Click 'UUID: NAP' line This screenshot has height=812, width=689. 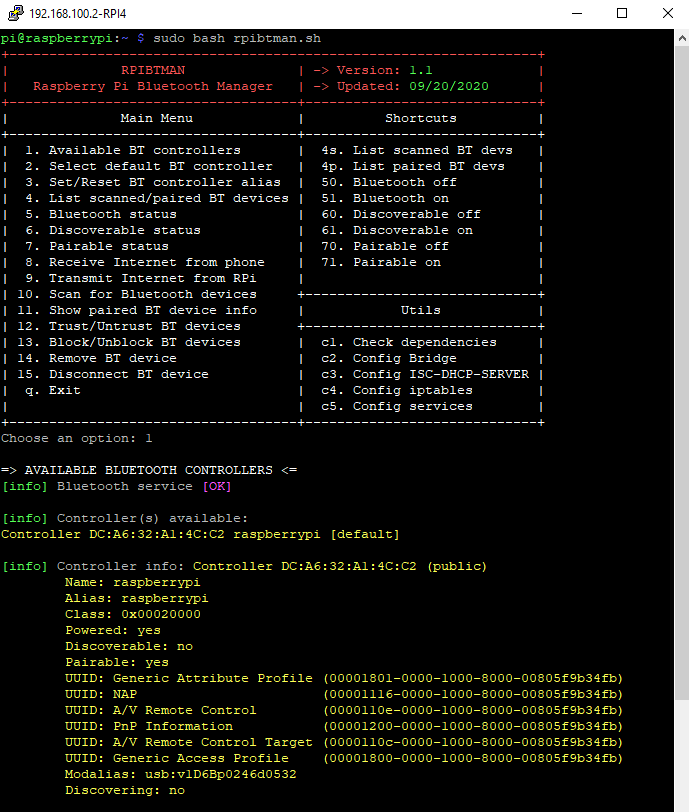[x=344, y=695]
